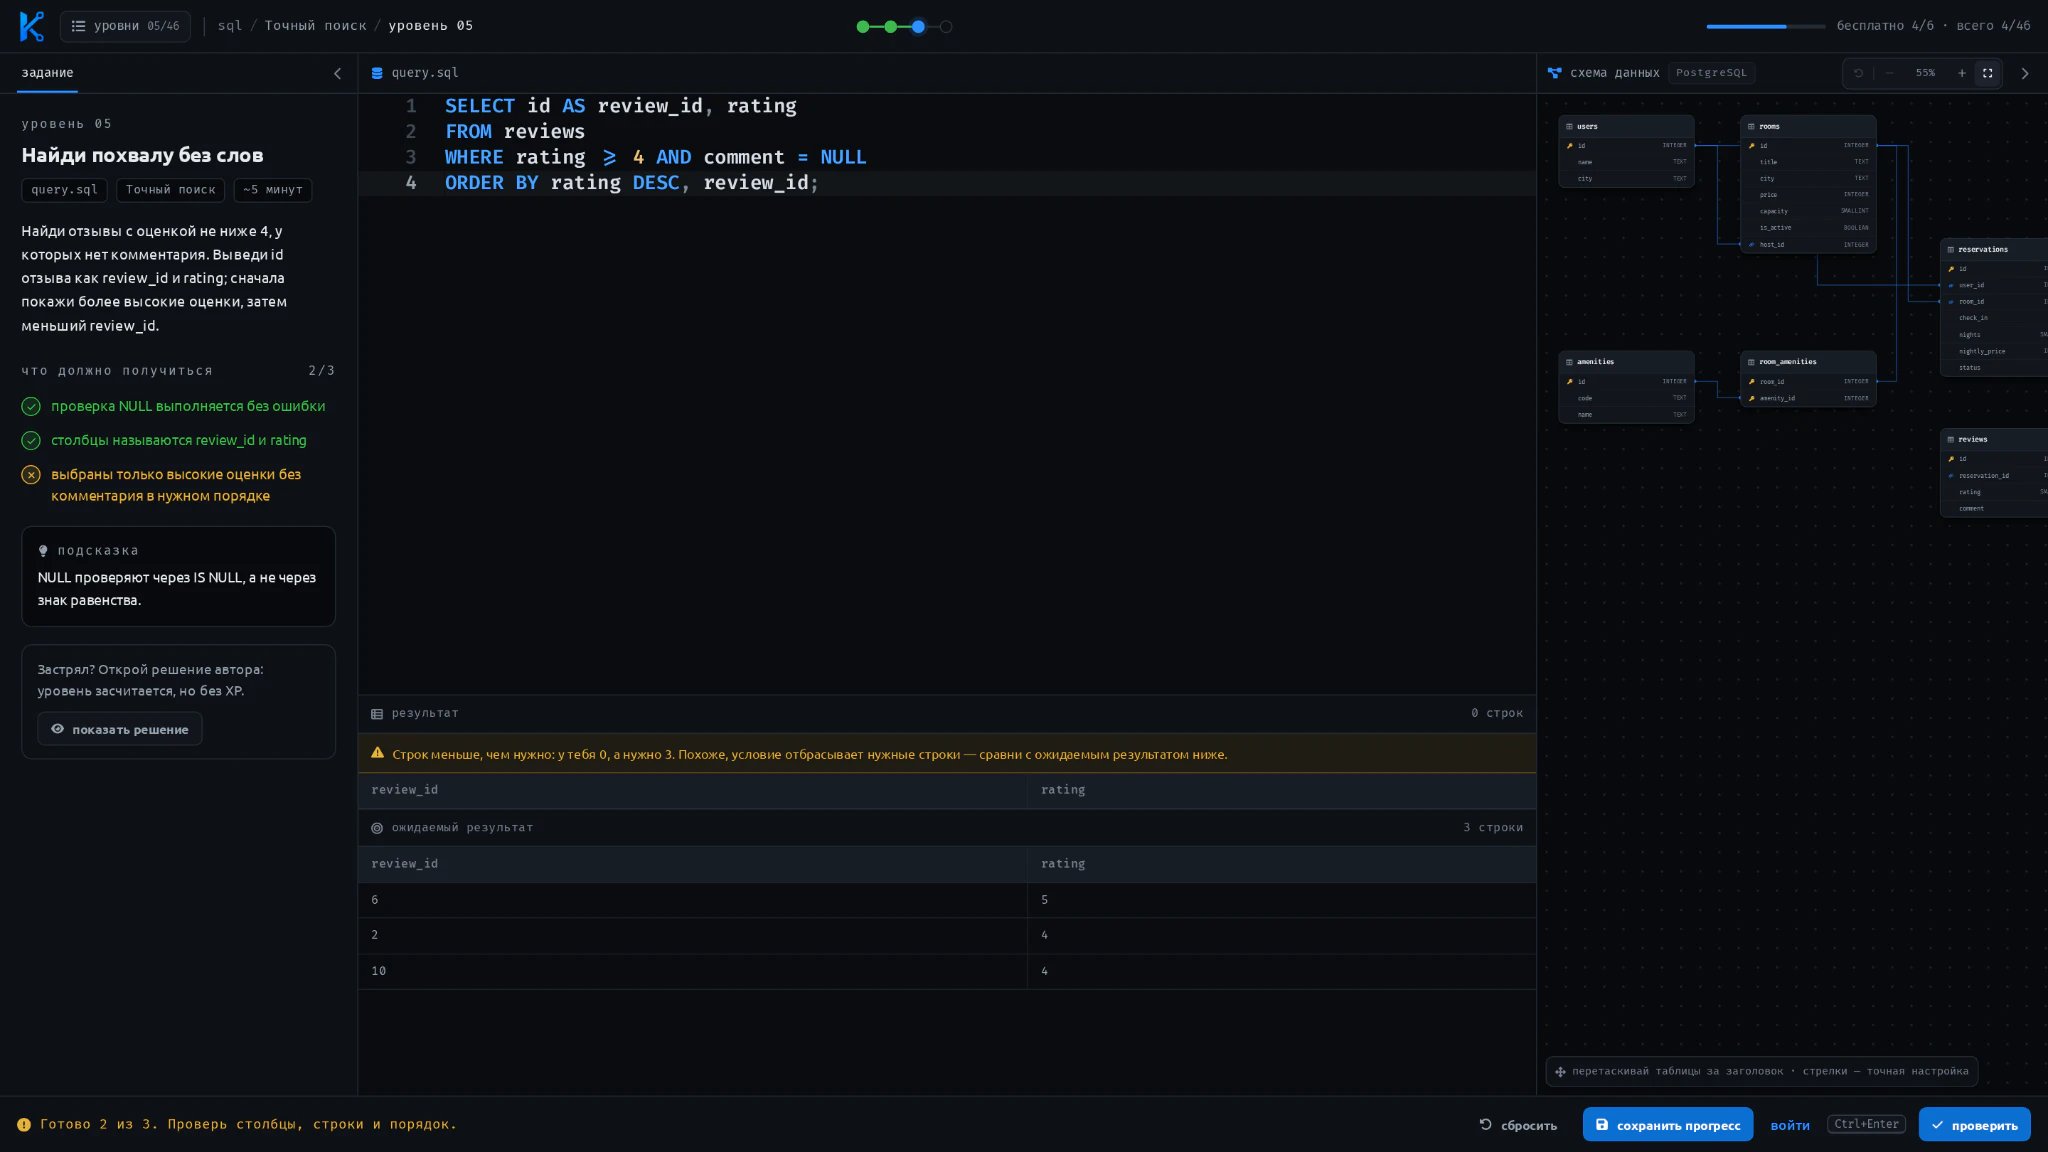Click the Точный поиск breadcrumb
The height and width of the screenshot is (1152, 2048).
pyautogui.click(x=315, y=26)
